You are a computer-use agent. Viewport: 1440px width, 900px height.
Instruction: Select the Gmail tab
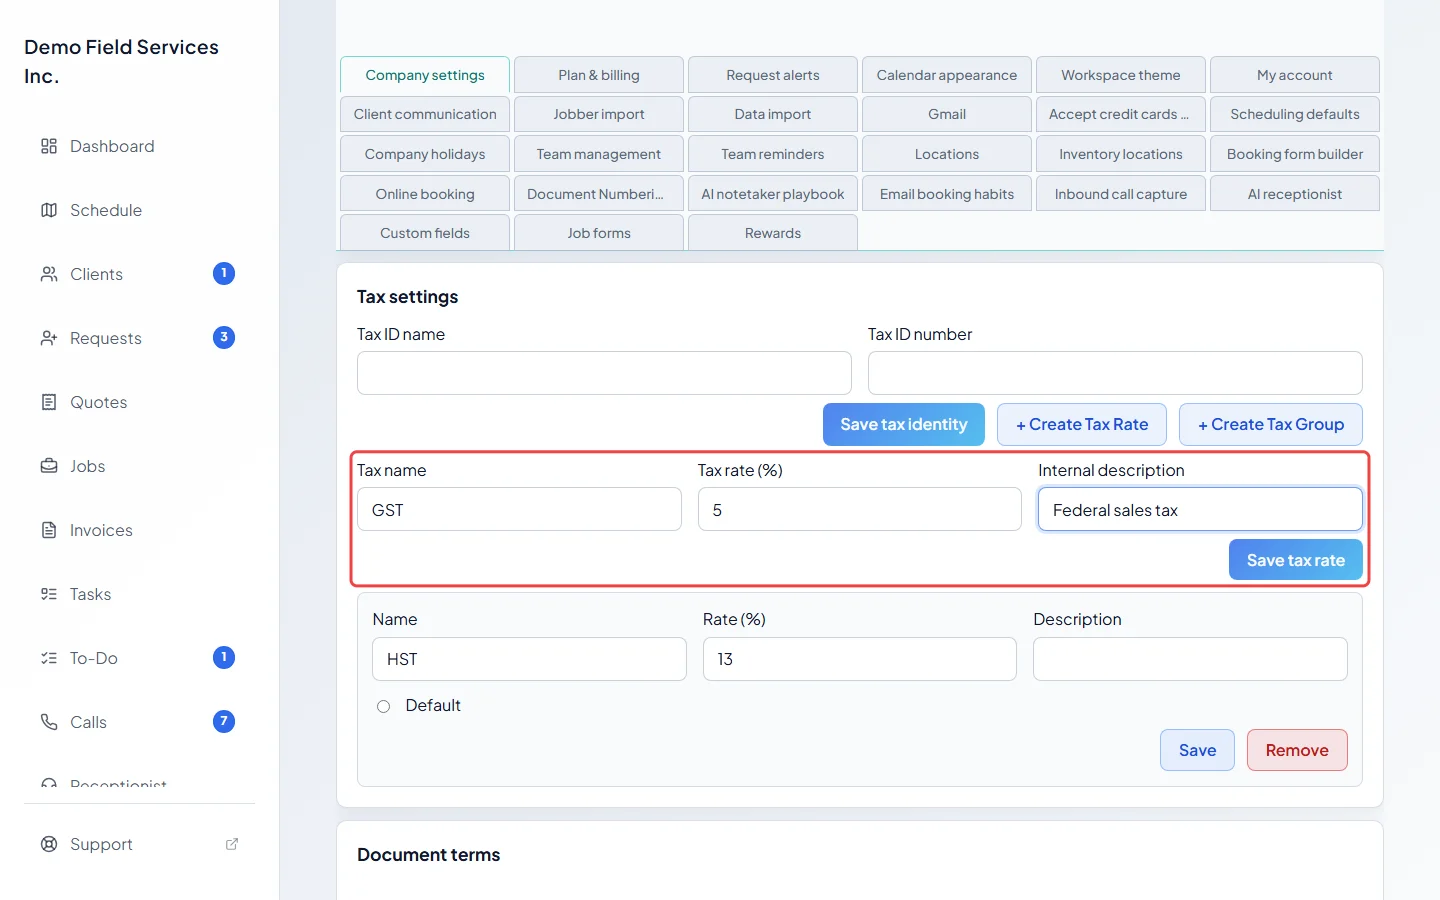point(947,114)
